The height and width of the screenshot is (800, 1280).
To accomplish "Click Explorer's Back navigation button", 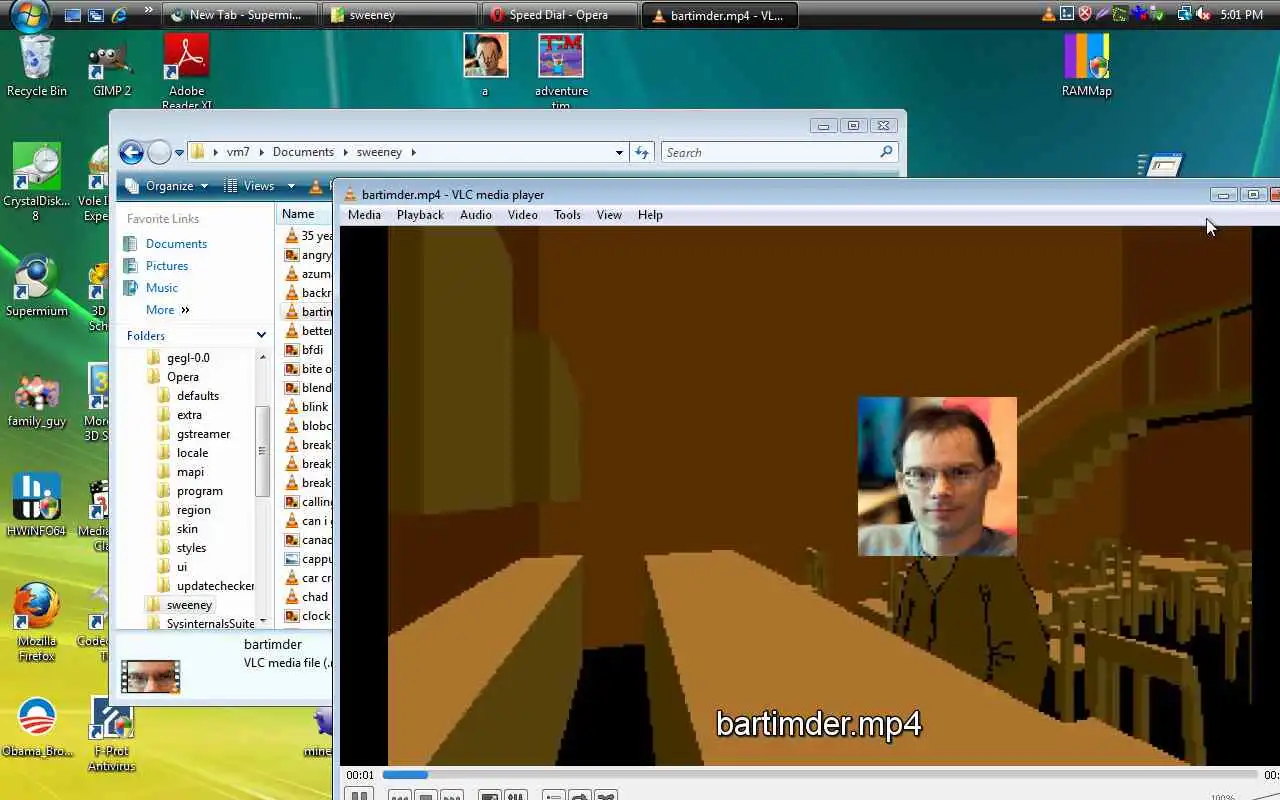I will 131,152.
